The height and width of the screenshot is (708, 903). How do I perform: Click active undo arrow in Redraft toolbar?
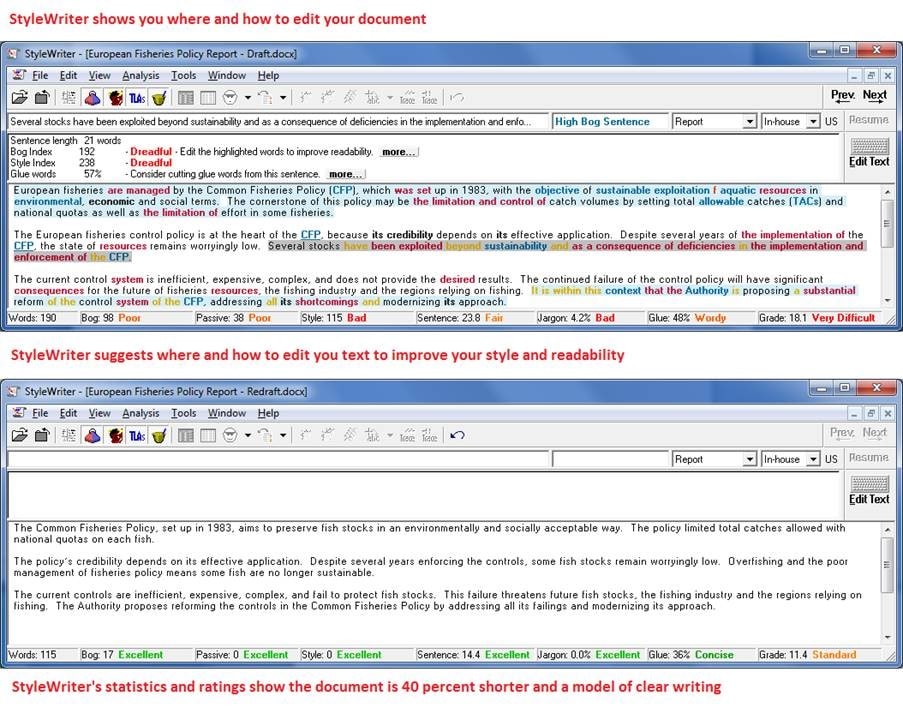[x=457, y=436]
